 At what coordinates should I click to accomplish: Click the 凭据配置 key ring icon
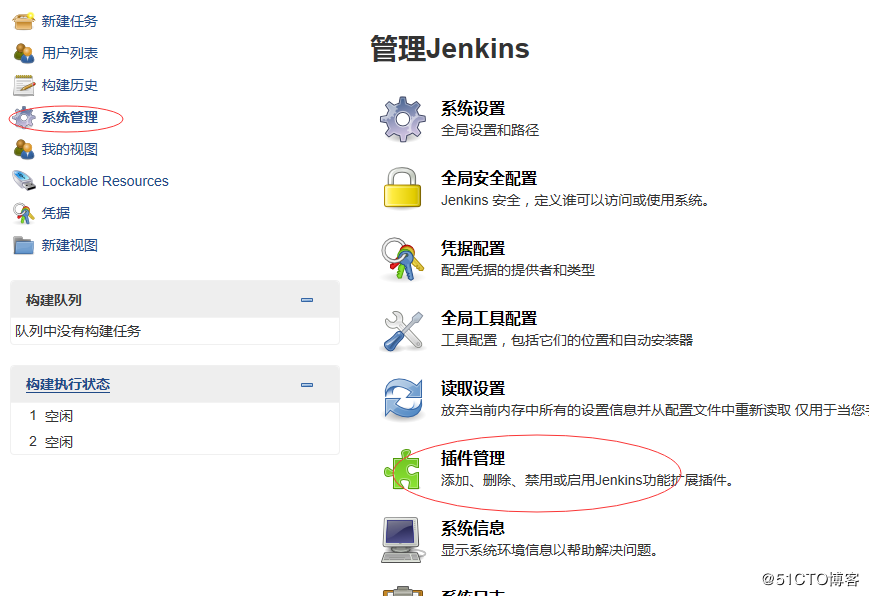(x=403, y=259)
